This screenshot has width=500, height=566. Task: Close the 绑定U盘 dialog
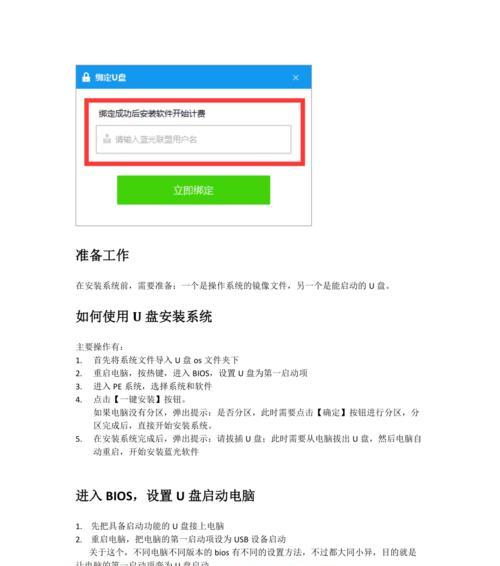(x=296, y=78)
